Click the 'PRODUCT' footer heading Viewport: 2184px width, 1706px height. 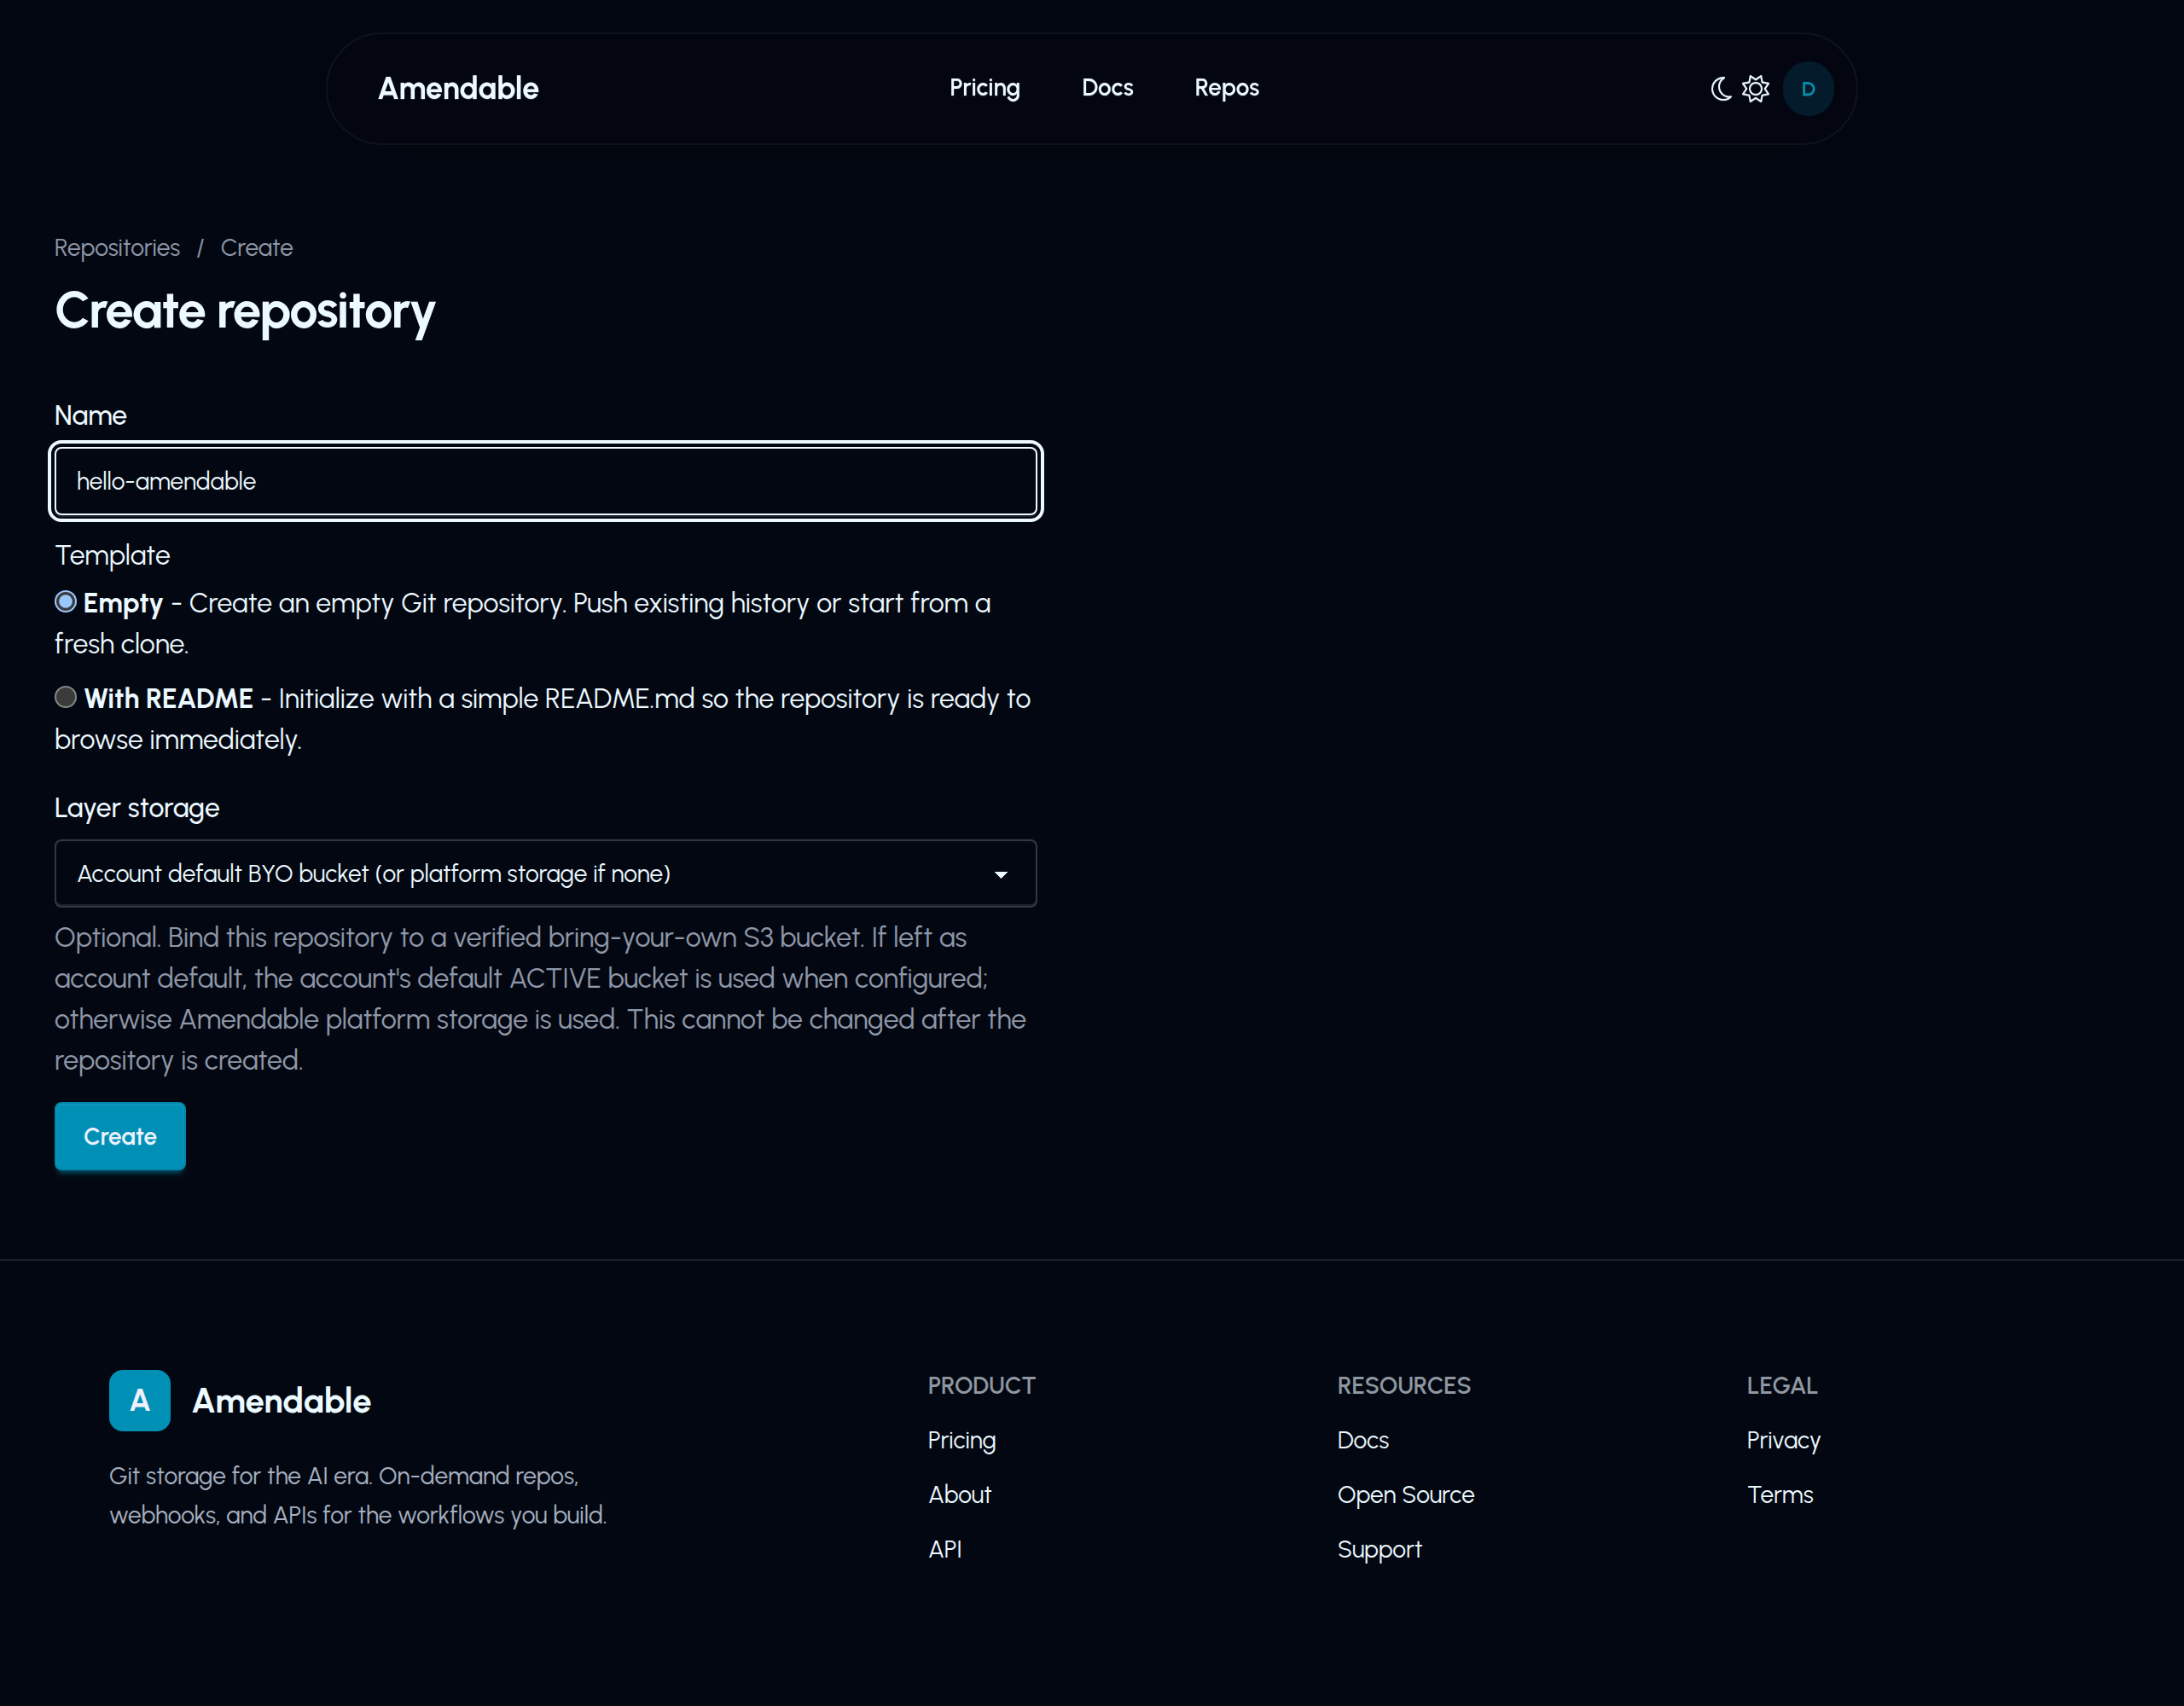pos(981,1385)
